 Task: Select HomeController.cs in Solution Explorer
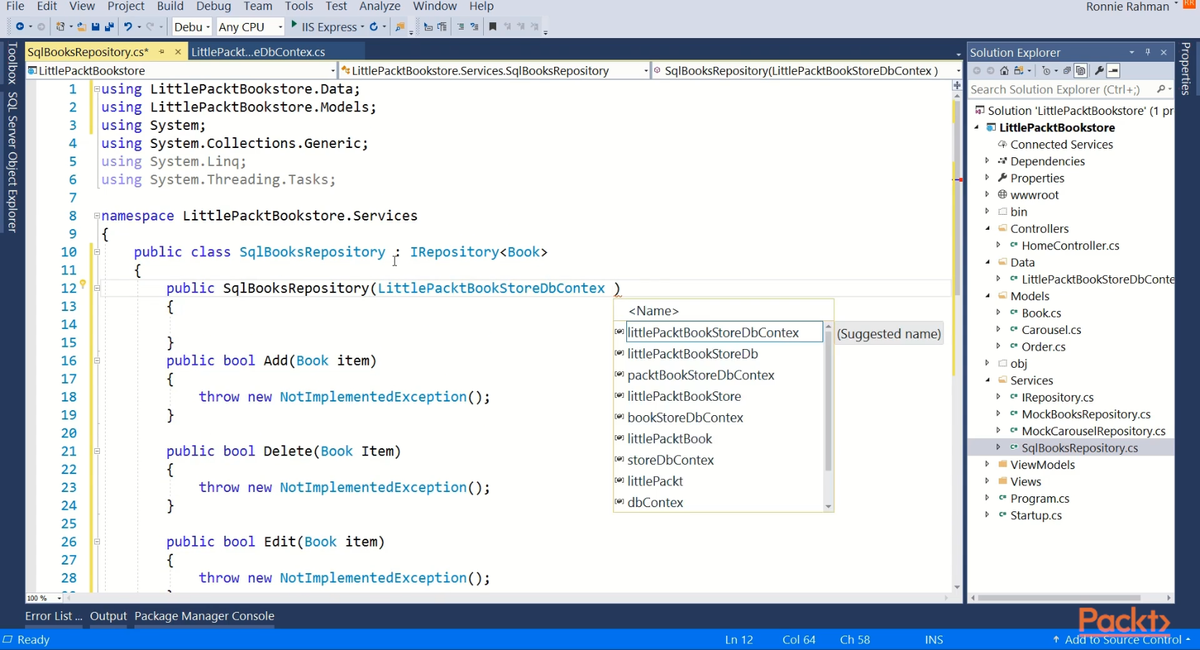tap(1070, 245)
